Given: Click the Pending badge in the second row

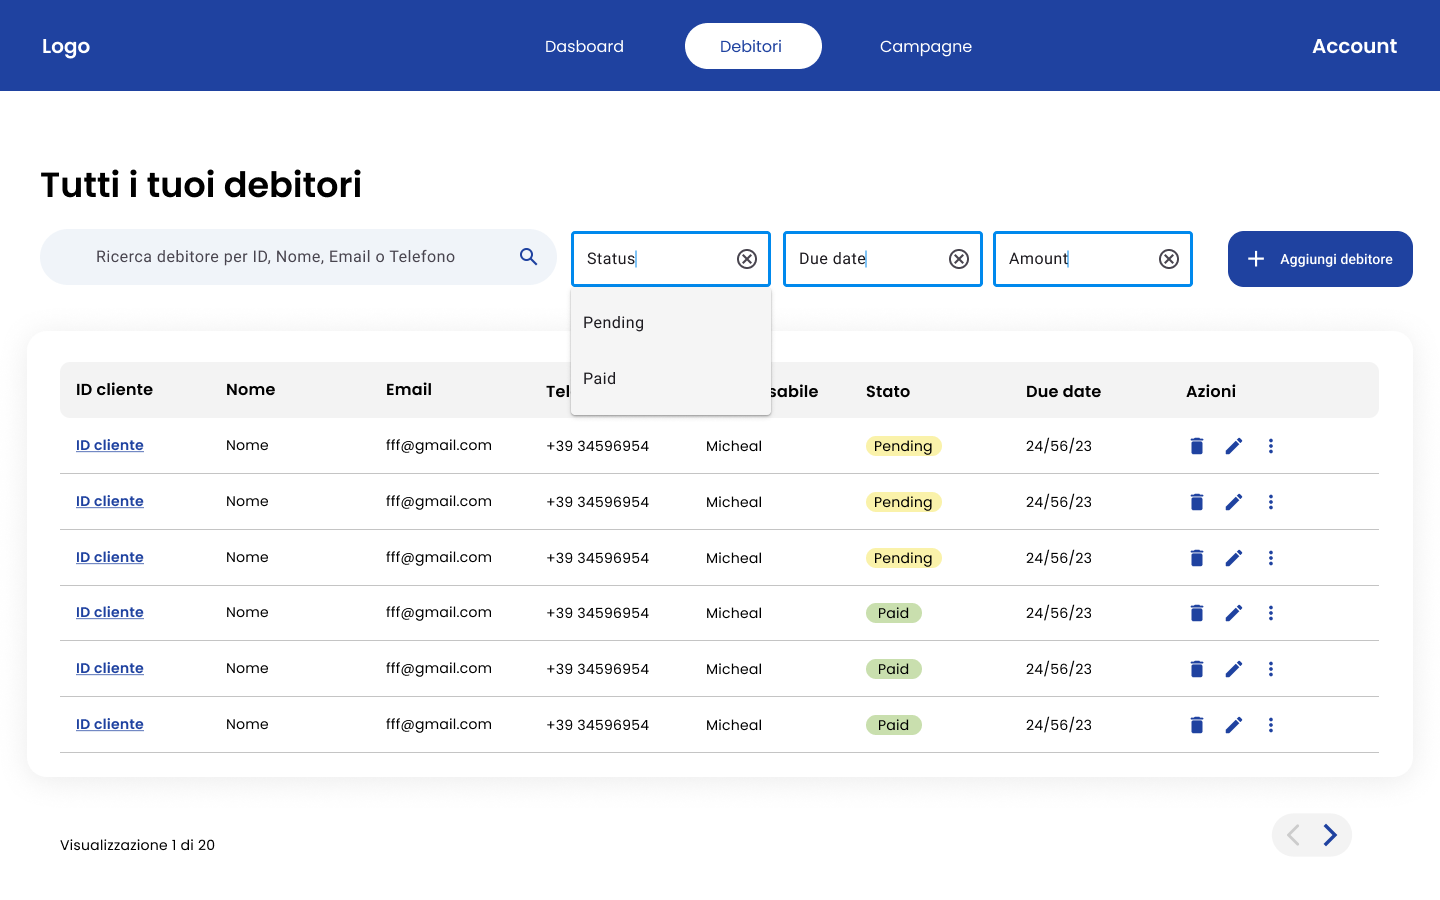Looking at the screenshot, I should [903, 502].
